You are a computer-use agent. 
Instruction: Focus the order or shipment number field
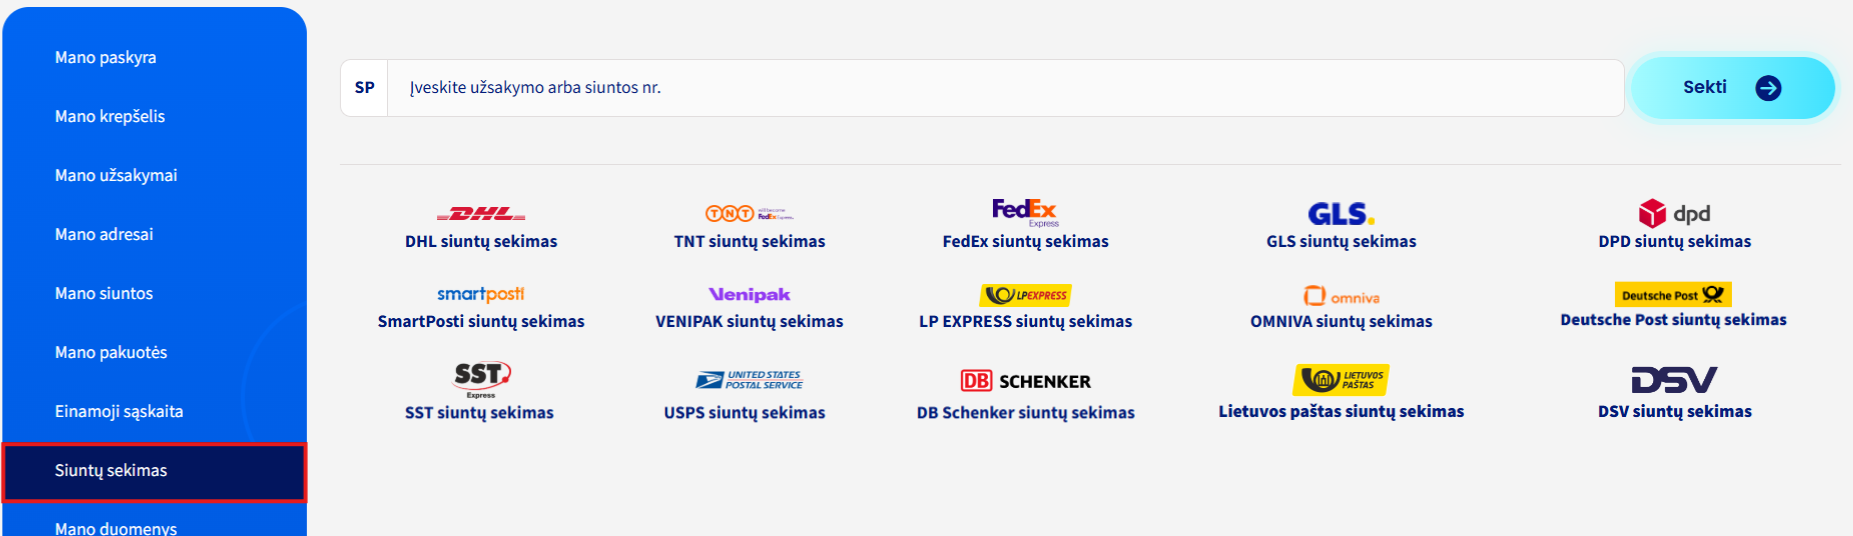coord(1005,88)
